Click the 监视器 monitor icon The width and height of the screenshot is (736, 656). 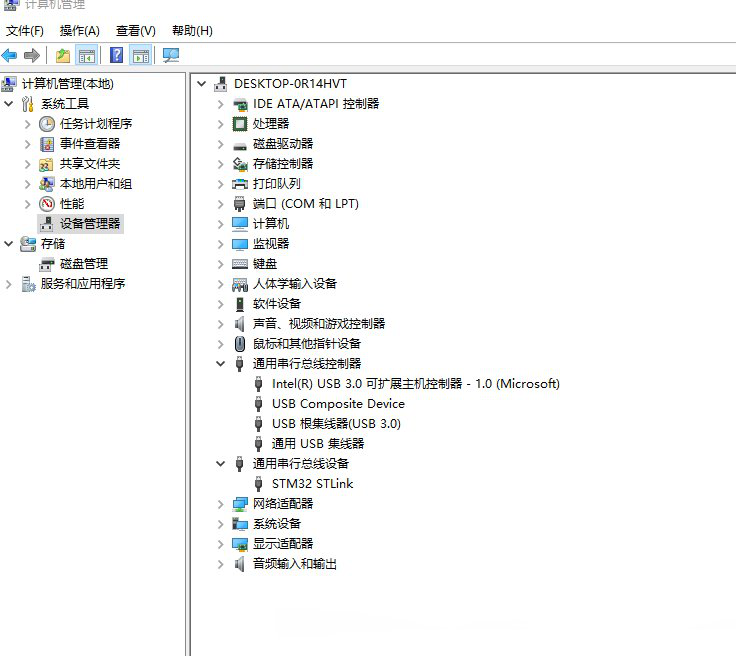pos(239,244)
